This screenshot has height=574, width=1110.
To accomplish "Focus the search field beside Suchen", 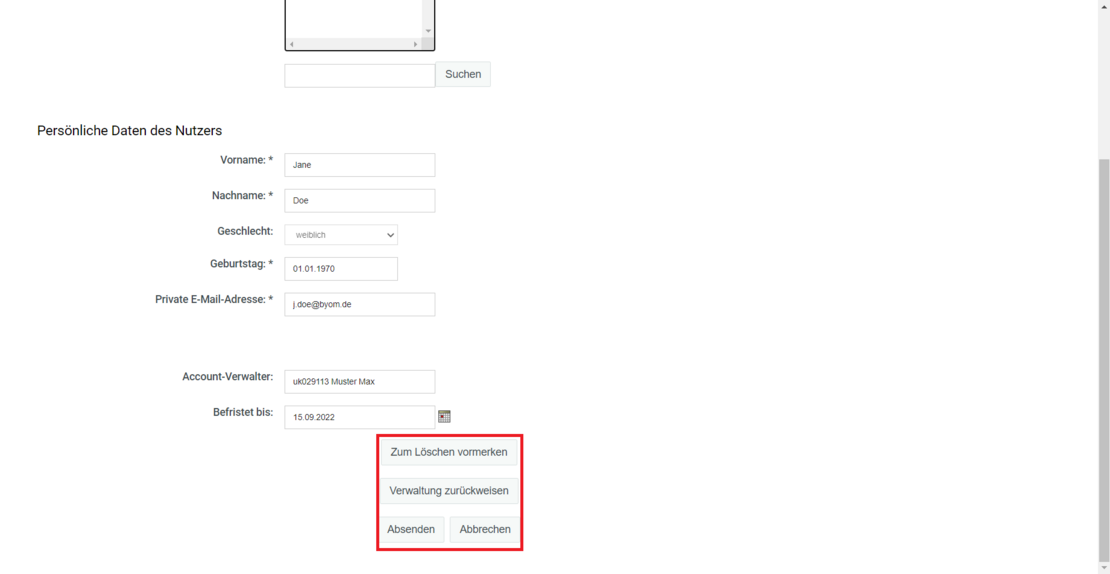I will tap(359, 75).
